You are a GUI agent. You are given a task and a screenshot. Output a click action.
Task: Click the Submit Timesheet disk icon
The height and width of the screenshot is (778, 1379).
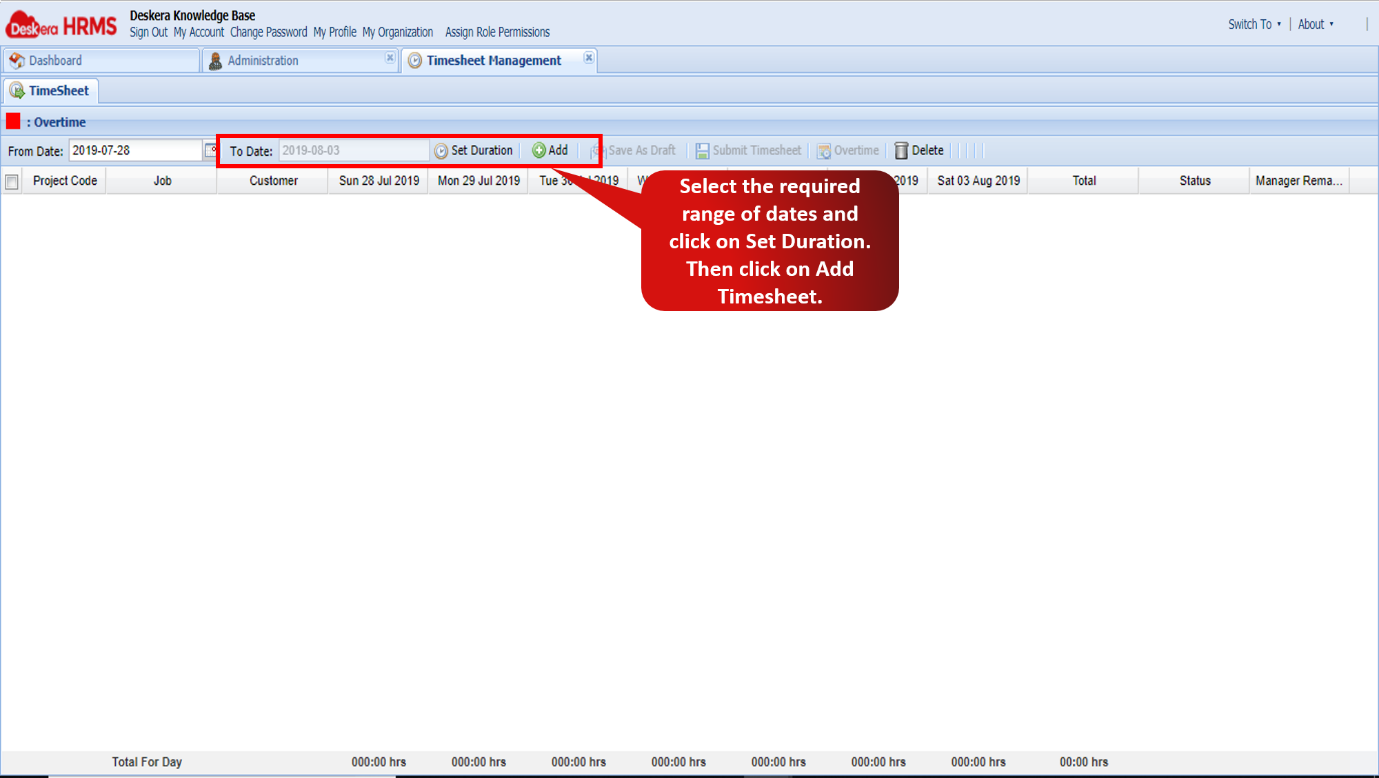coord(704,150)
